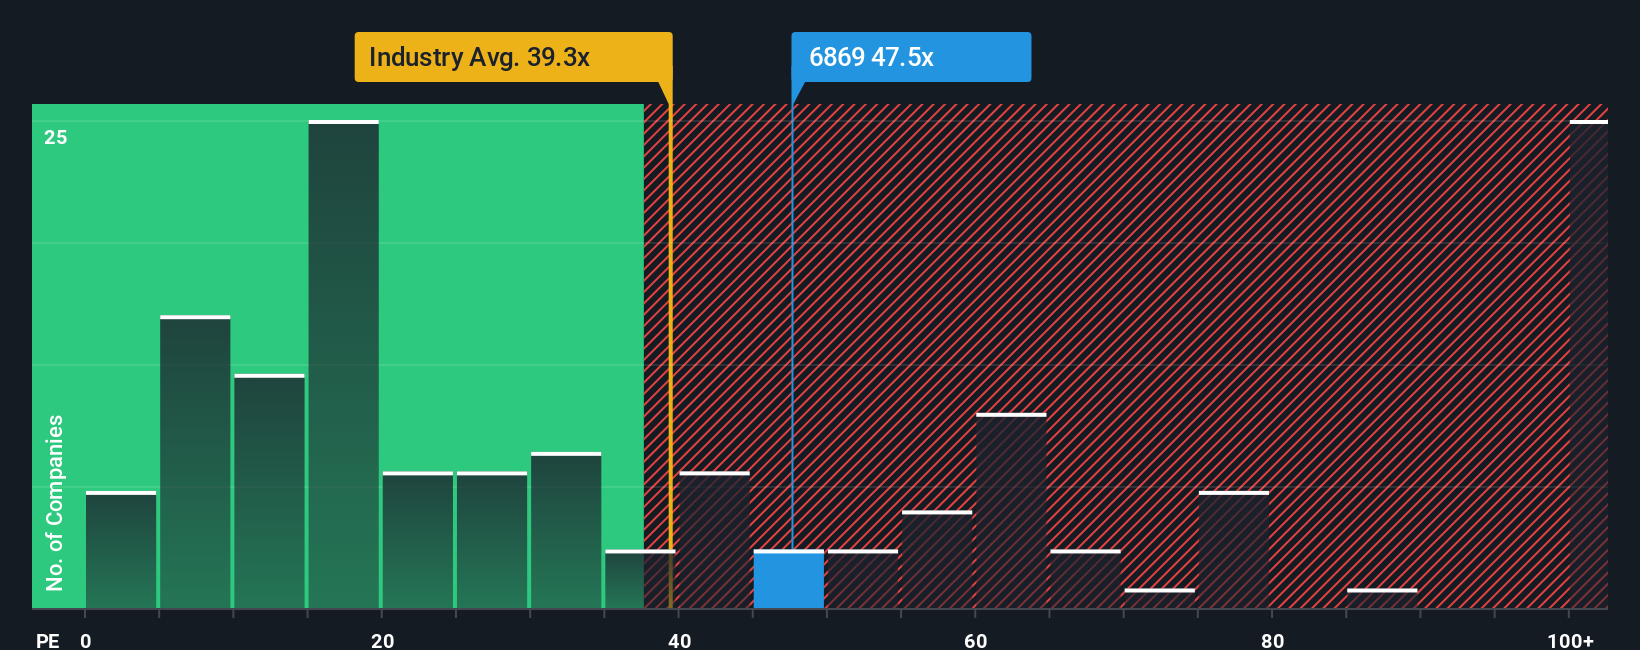
Task: Select the bar for the 5-10 PE range
Action: 195,462
